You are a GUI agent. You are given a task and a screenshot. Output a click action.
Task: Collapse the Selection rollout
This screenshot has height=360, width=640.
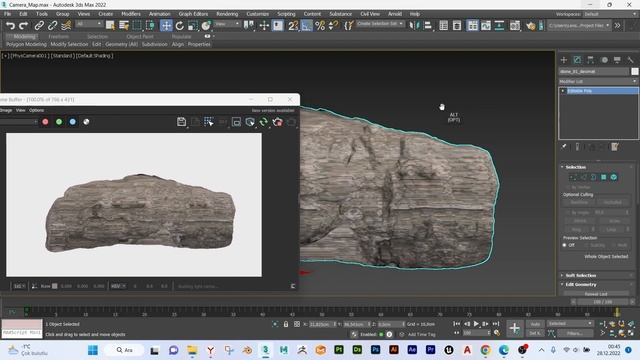pyautogui.click(x=576, y=167)
